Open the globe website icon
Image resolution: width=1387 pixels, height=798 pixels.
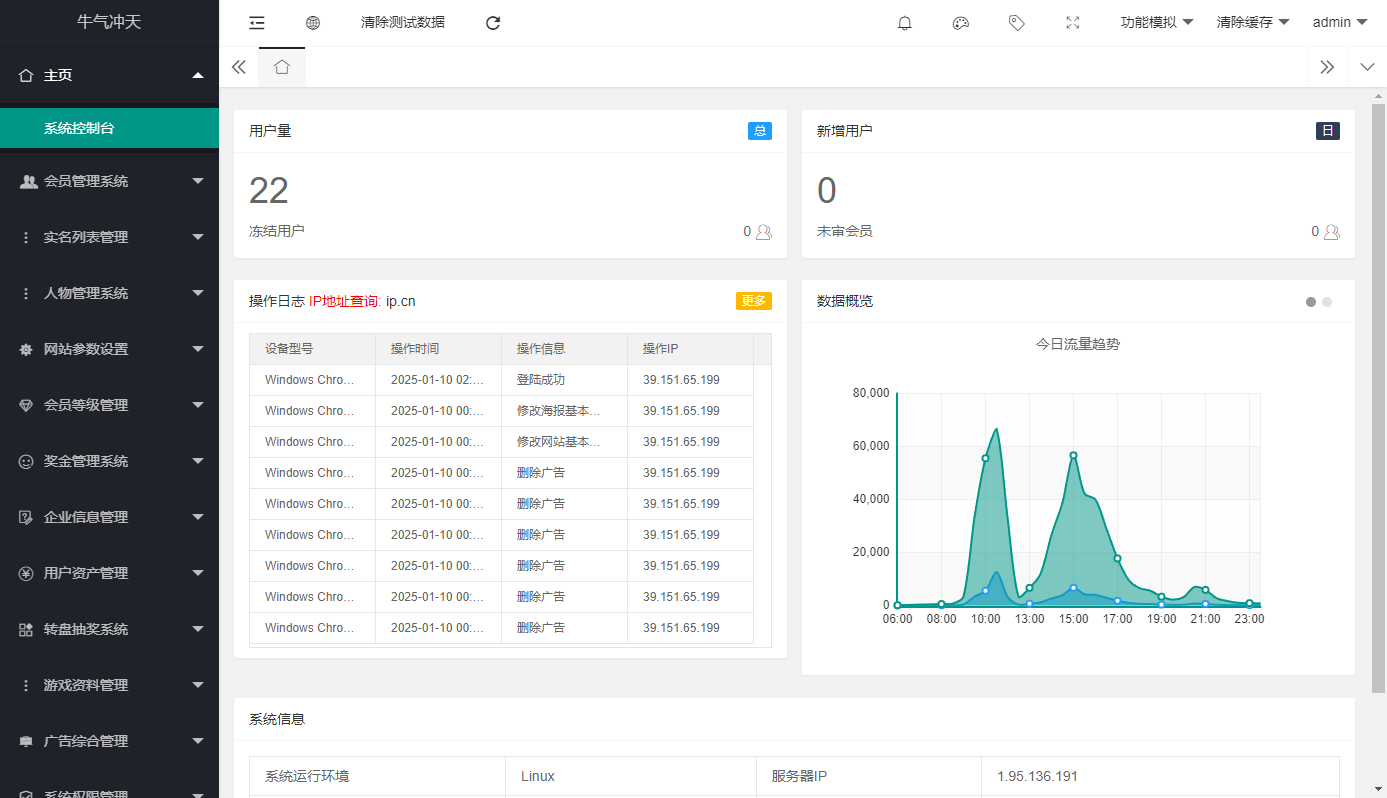pos(313,23)
